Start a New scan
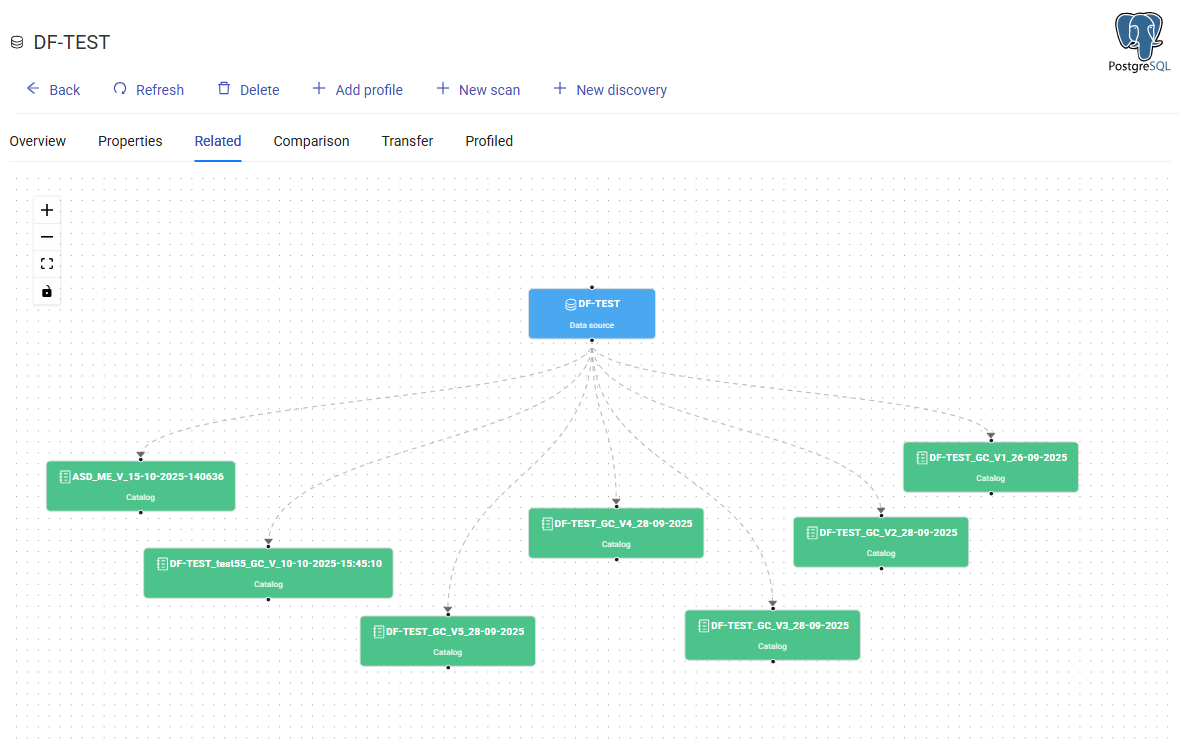 click(478, 90)
